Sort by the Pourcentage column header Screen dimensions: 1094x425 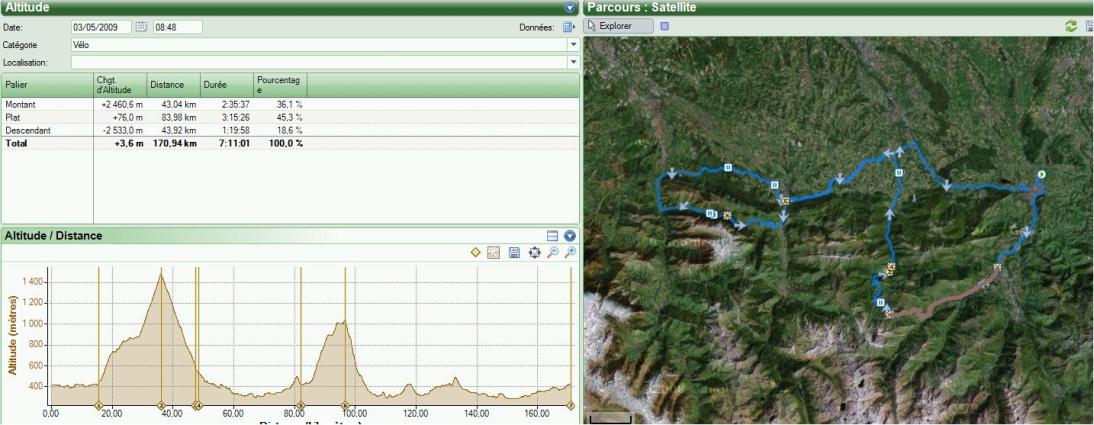280,84
